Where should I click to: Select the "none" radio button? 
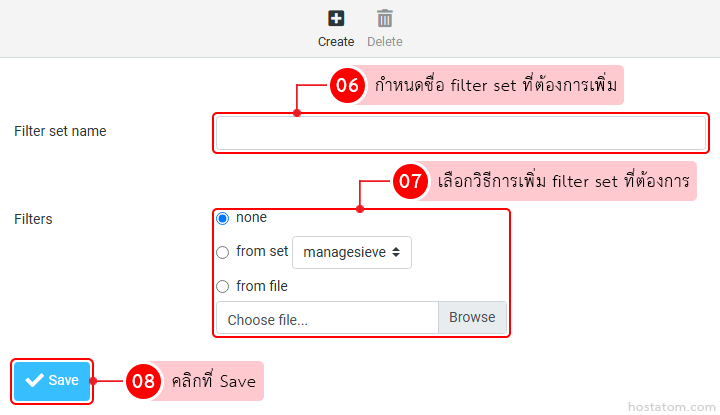tap(223, 218)
